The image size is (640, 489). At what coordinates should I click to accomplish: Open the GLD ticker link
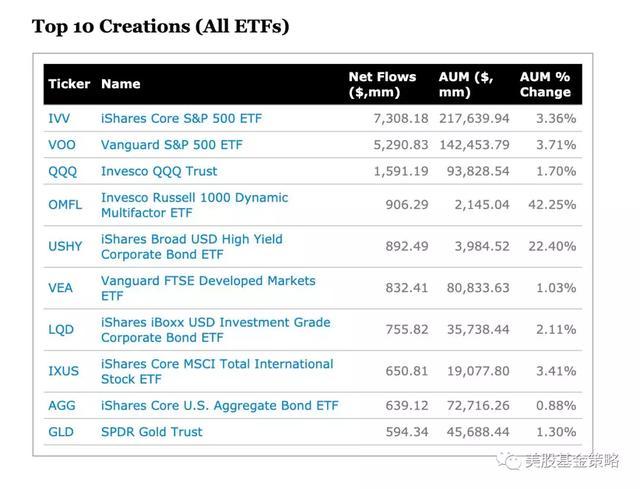(61, 432)
